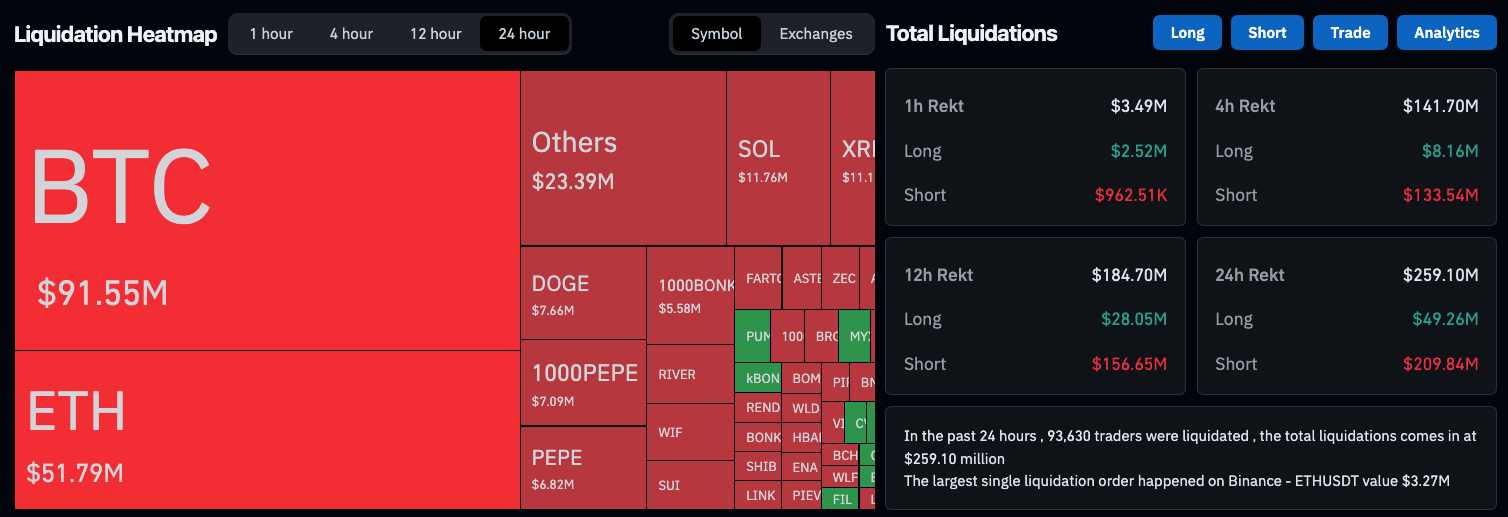Screen dimensions: 1508x517
Task: Click the BTC heatmap tile
Action: [x=267, y=210]
